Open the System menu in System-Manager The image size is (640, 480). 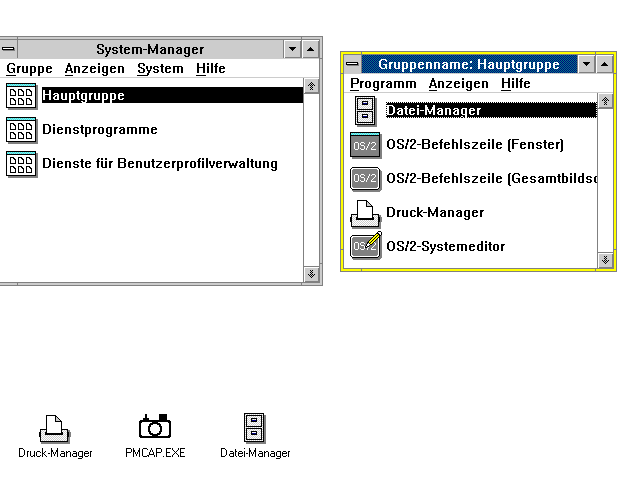(160, 69)
